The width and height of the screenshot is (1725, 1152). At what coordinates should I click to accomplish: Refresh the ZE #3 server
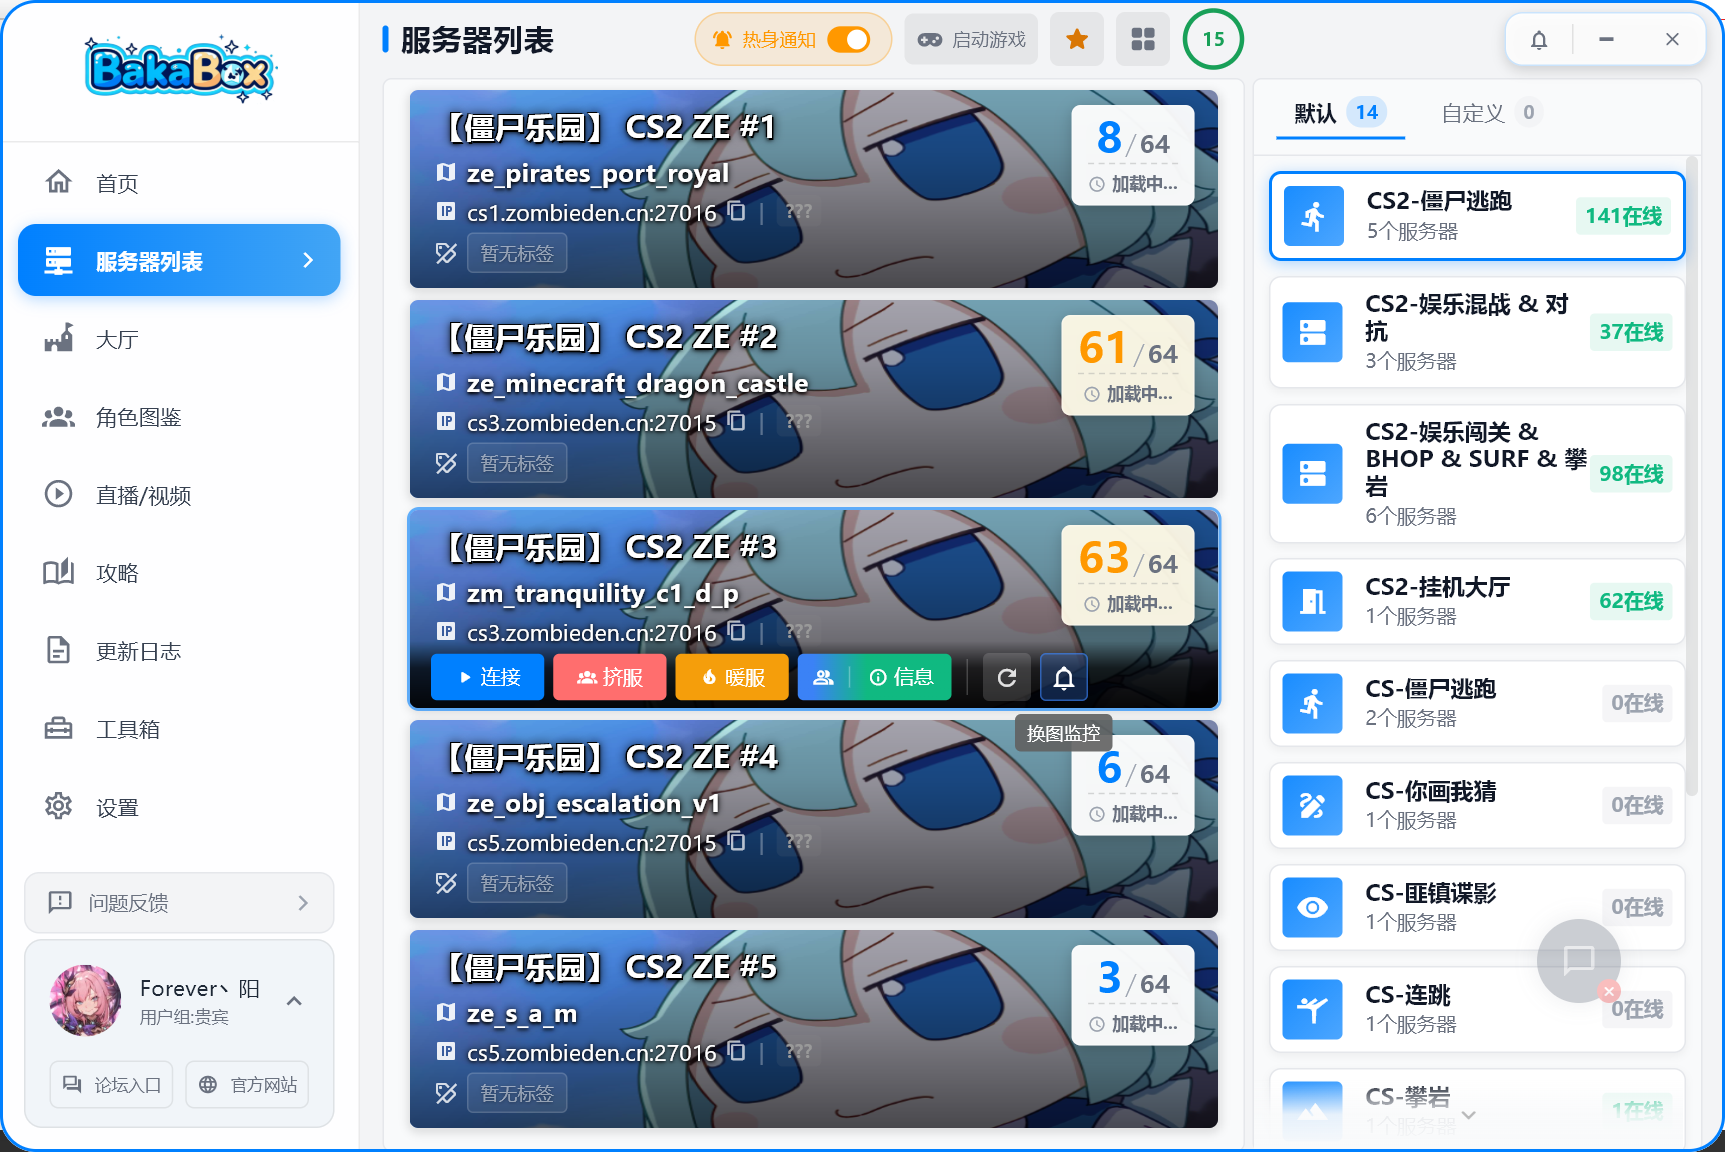coord(1007,677)
